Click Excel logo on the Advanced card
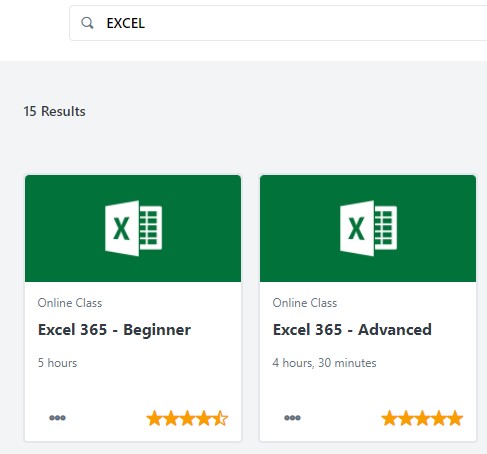The width and height of the screenshot is (487, 454). pos(368,228)
